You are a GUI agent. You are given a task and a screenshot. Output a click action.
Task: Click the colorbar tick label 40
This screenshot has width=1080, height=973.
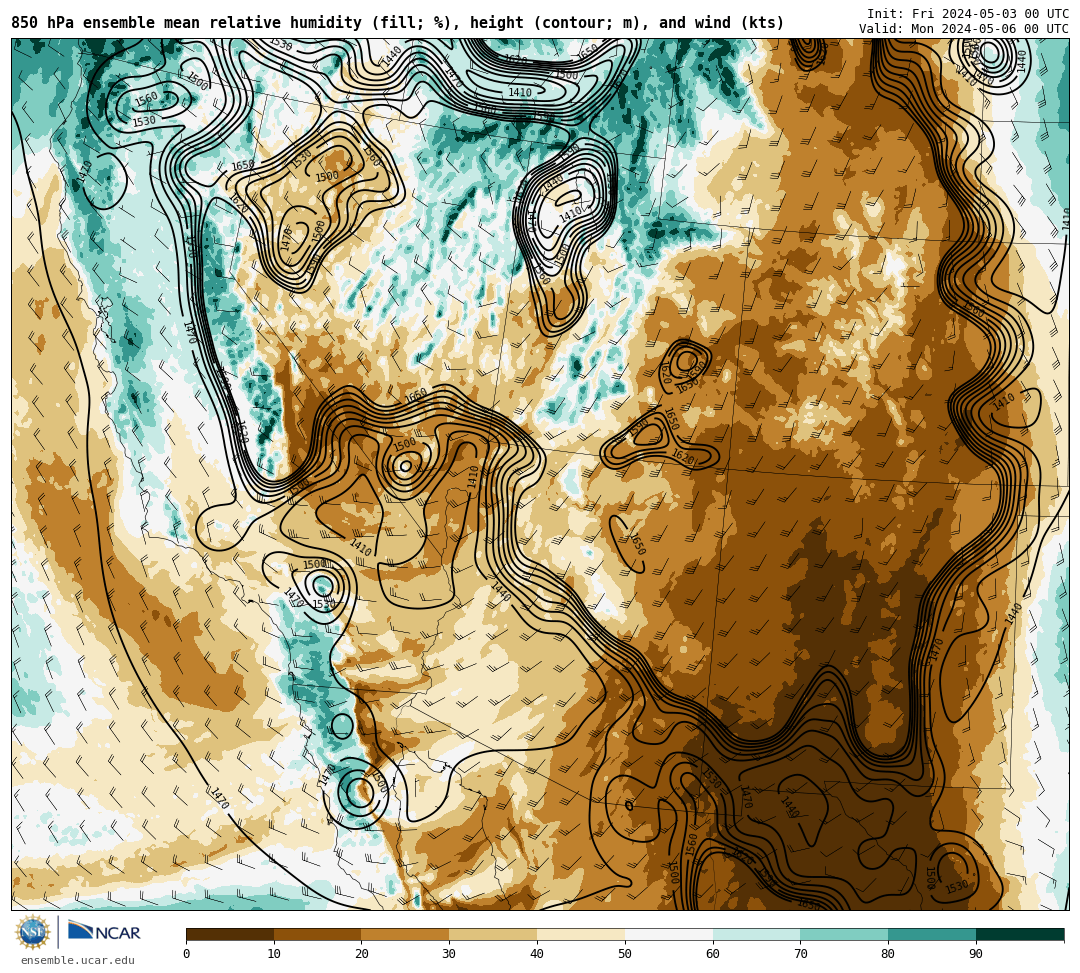537,954
